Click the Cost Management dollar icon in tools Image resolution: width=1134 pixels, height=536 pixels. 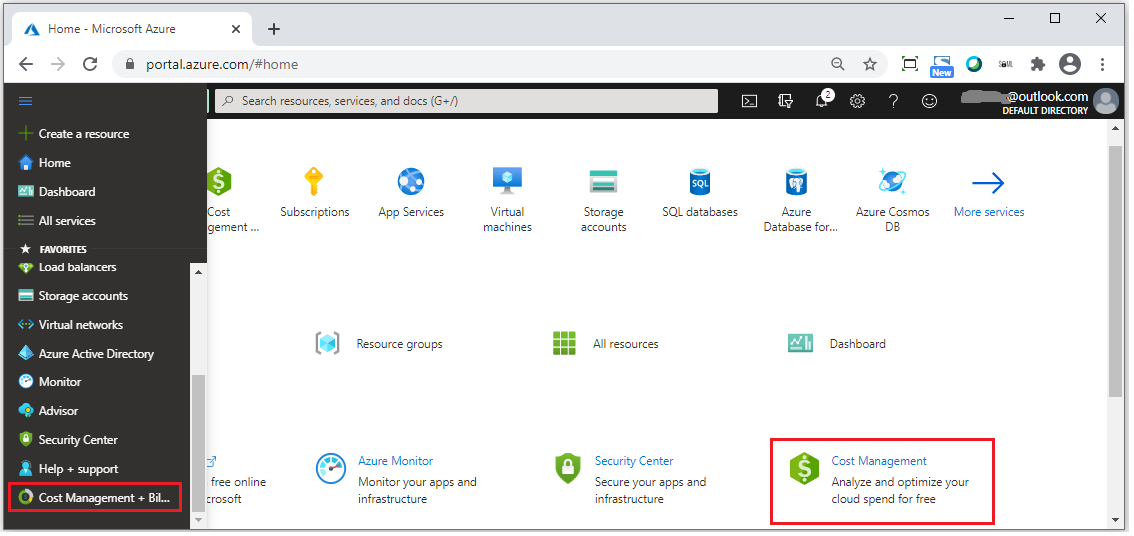pos(804,469)
